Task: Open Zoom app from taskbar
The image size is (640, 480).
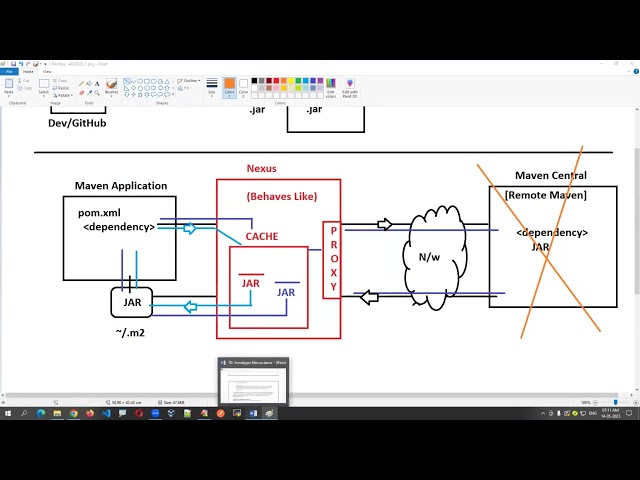Action: [155, 413]
